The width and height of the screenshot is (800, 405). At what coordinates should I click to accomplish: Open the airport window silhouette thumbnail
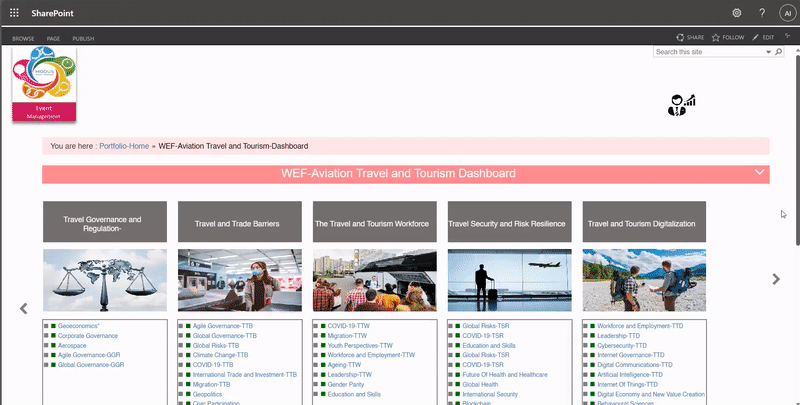(510, 280)
